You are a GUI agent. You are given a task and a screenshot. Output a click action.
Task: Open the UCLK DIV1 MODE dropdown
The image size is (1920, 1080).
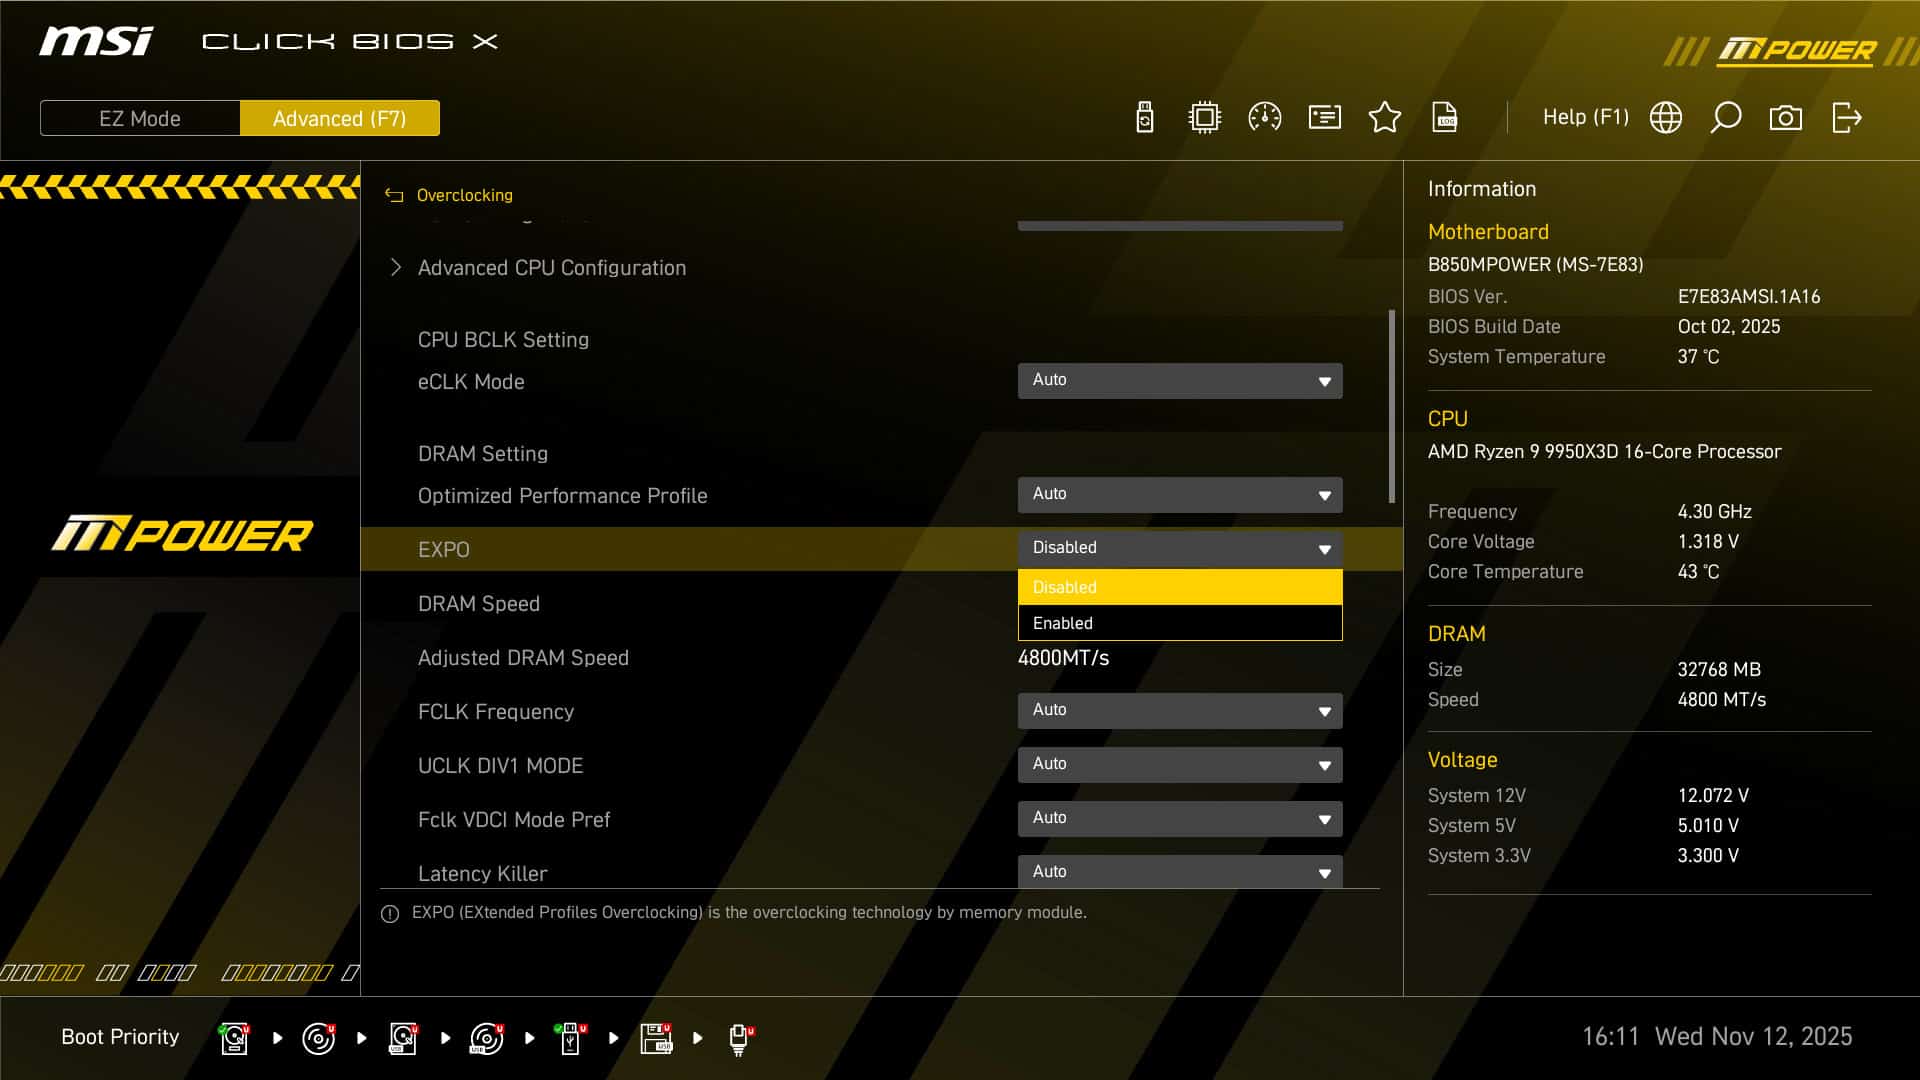pos(1180,765)
